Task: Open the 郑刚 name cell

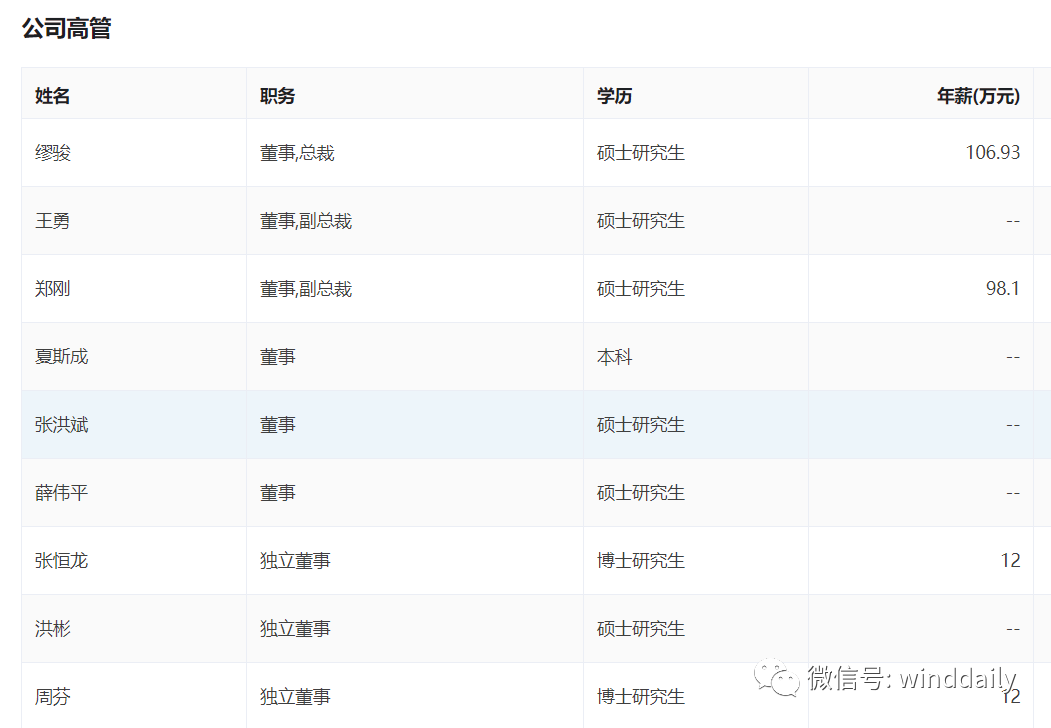Action: 53,289
